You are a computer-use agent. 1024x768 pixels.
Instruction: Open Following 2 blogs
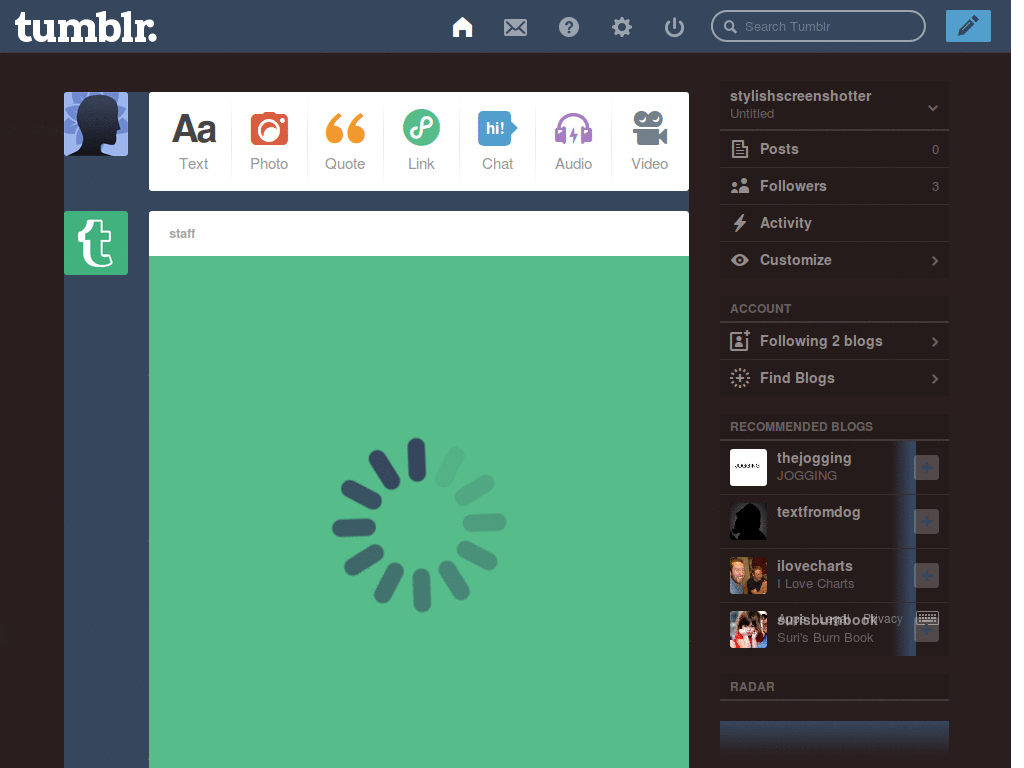pyautogui.click(x=834, y=341)
